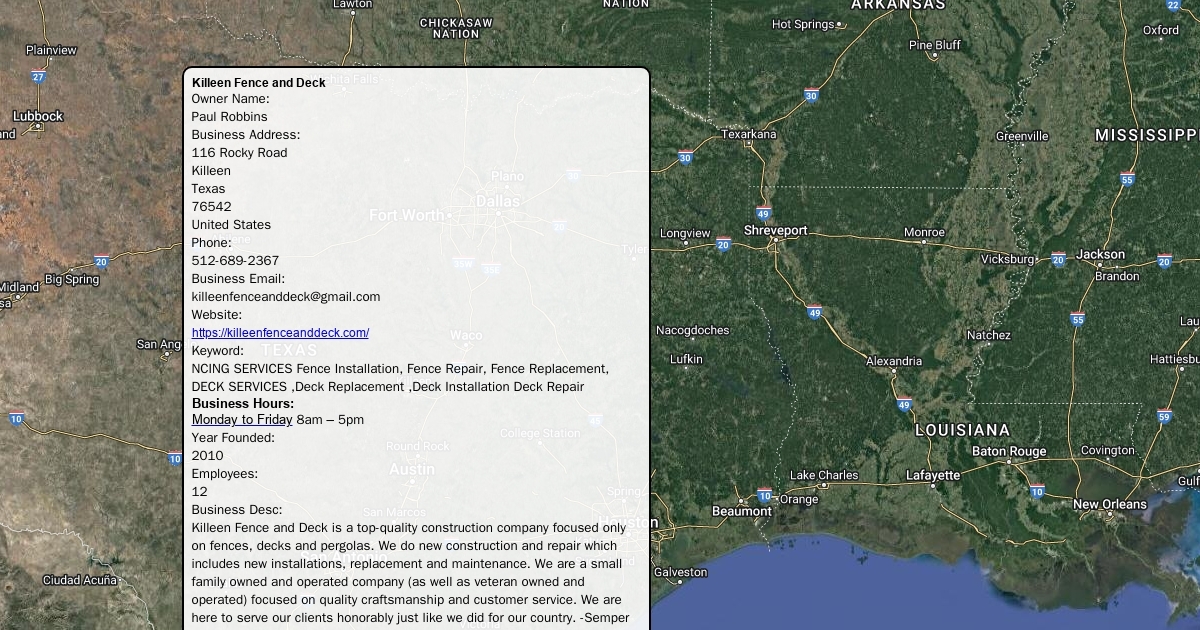This screenshot has width=1200, height=630.
Task: Click the Business Hours heading
Action: point(243,403)
